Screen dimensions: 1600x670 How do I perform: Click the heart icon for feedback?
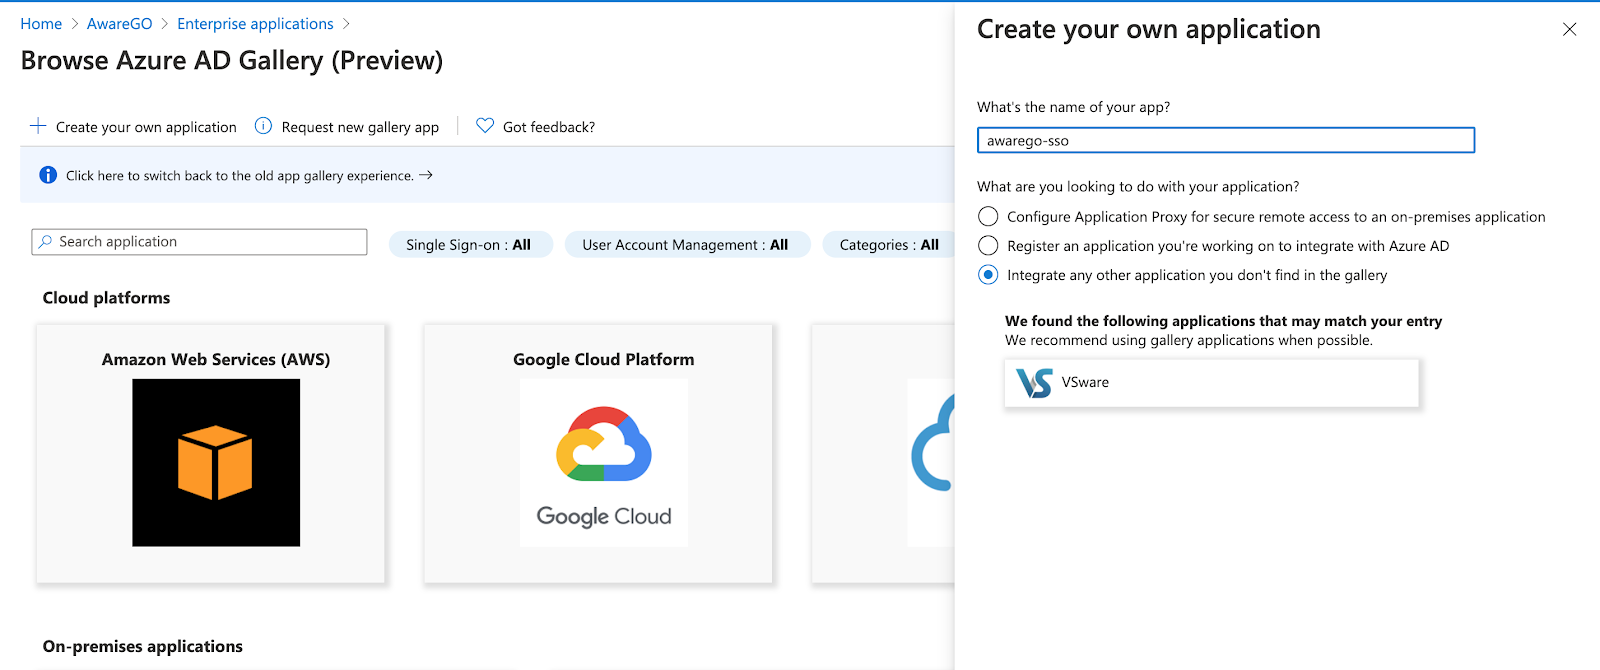(x=485, y=126)
